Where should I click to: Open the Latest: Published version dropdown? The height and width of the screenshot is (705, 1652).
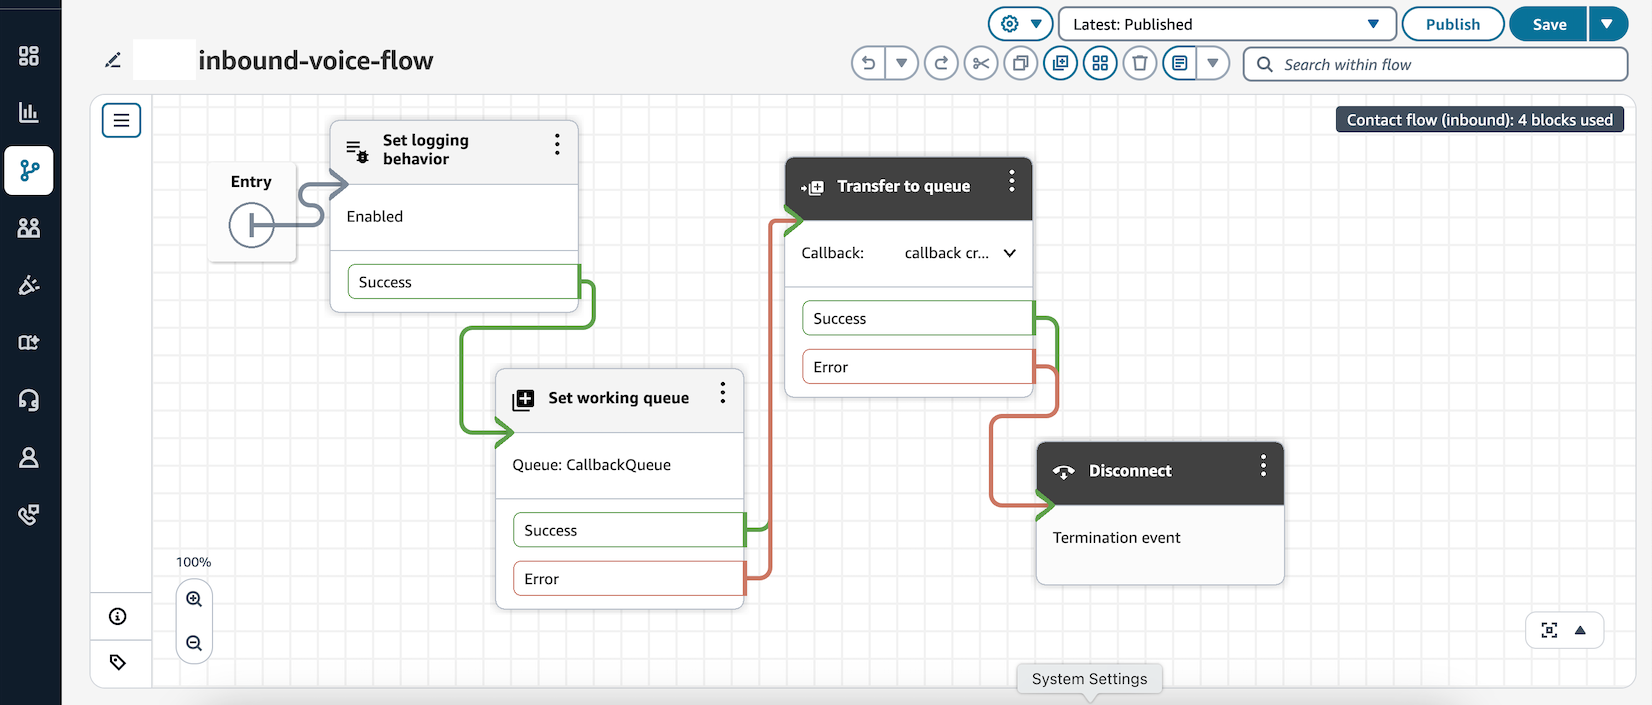1226,24
